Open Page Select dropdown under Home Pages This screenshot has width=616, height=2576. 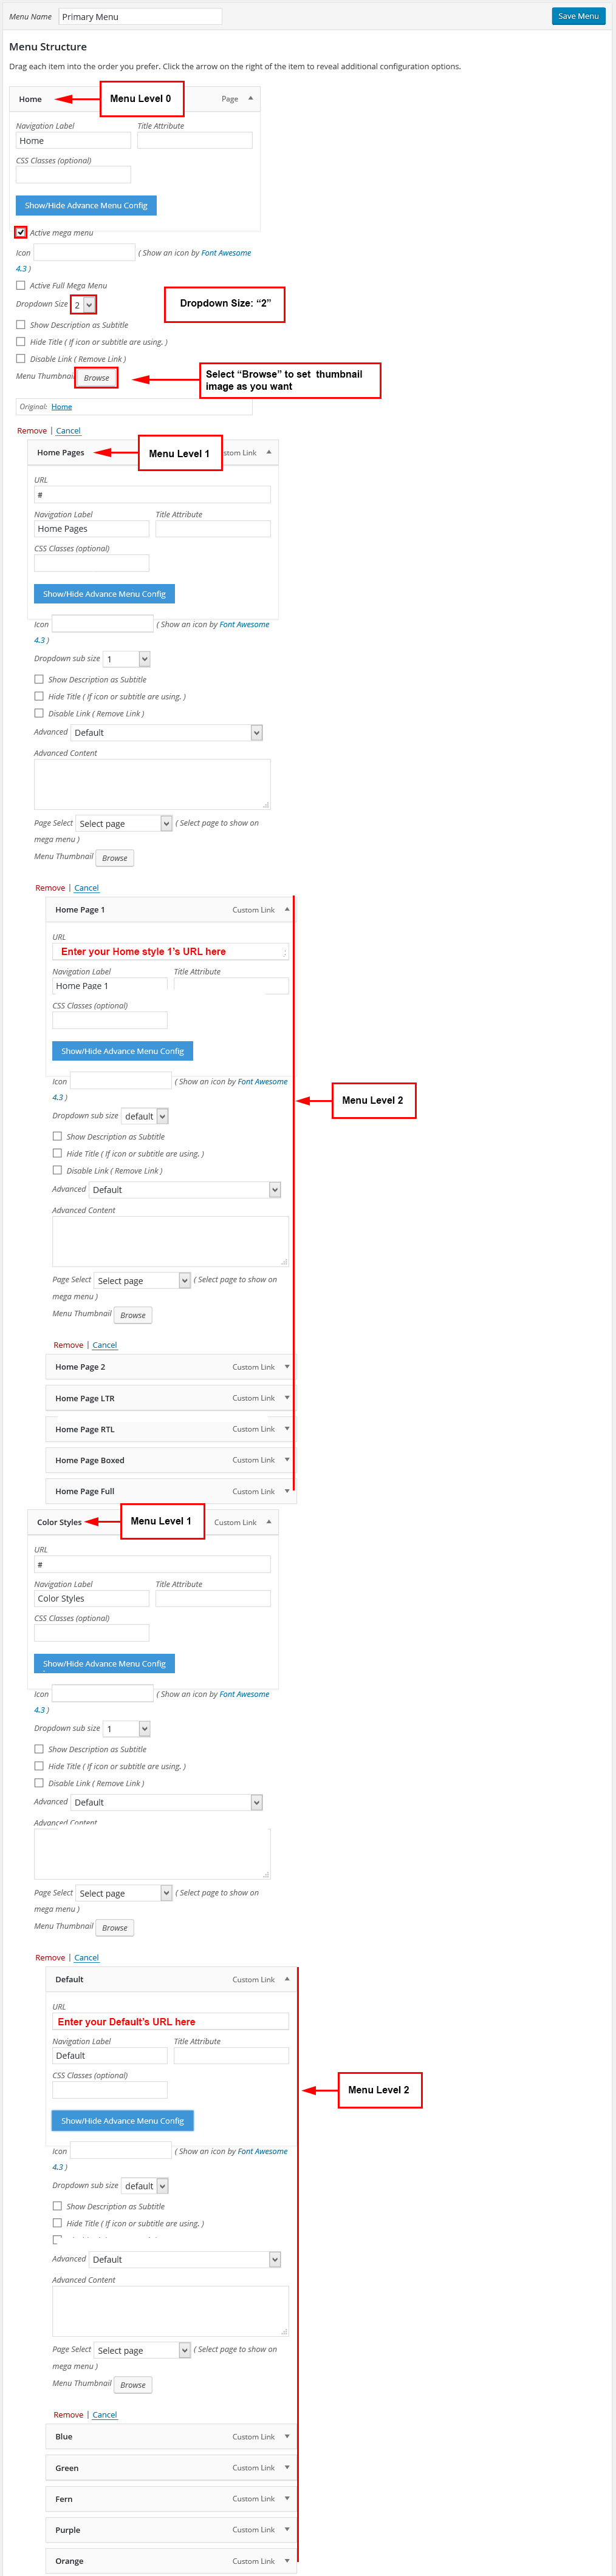[x=124, y=823]
